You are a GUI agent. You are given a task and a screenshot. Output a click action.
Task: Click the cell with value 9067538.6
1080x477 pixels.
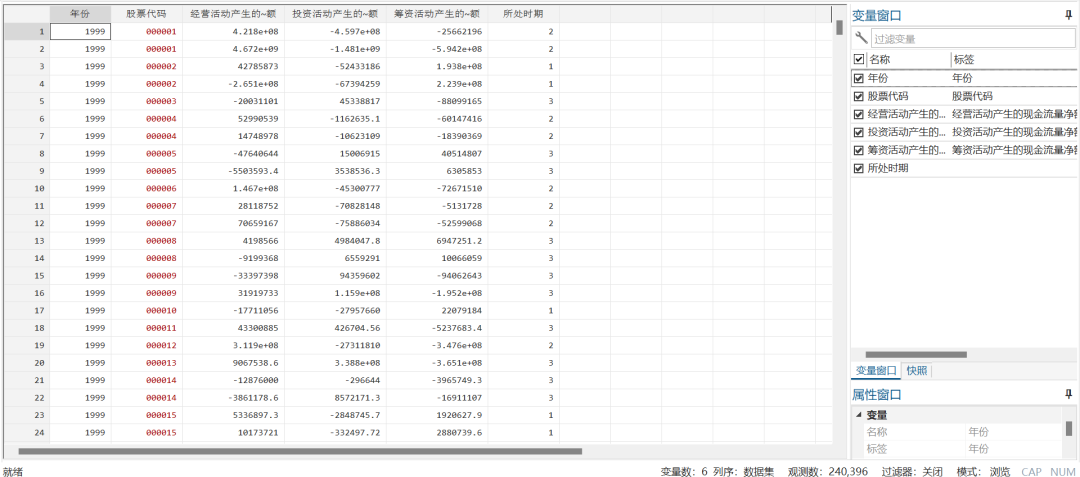point(233,363)
